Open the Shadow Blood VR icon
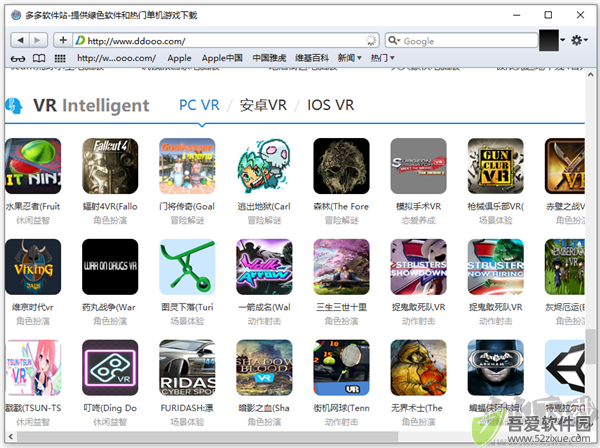 pos(264,368)
